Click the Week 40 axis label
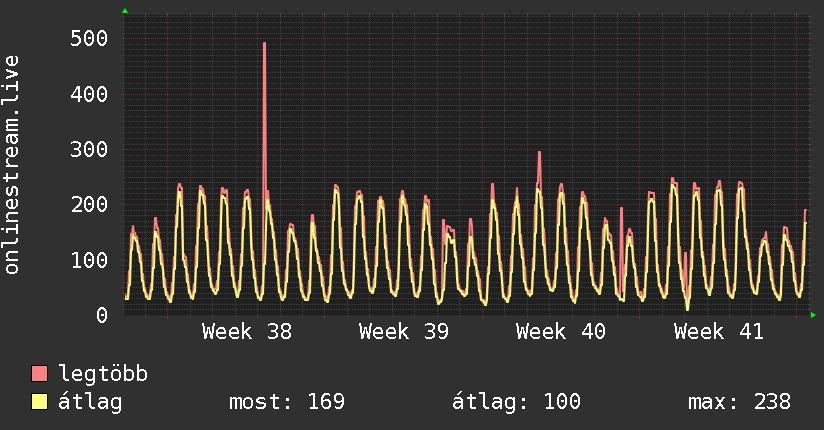This screenshot has height=430, width=824. click(561, 332)
